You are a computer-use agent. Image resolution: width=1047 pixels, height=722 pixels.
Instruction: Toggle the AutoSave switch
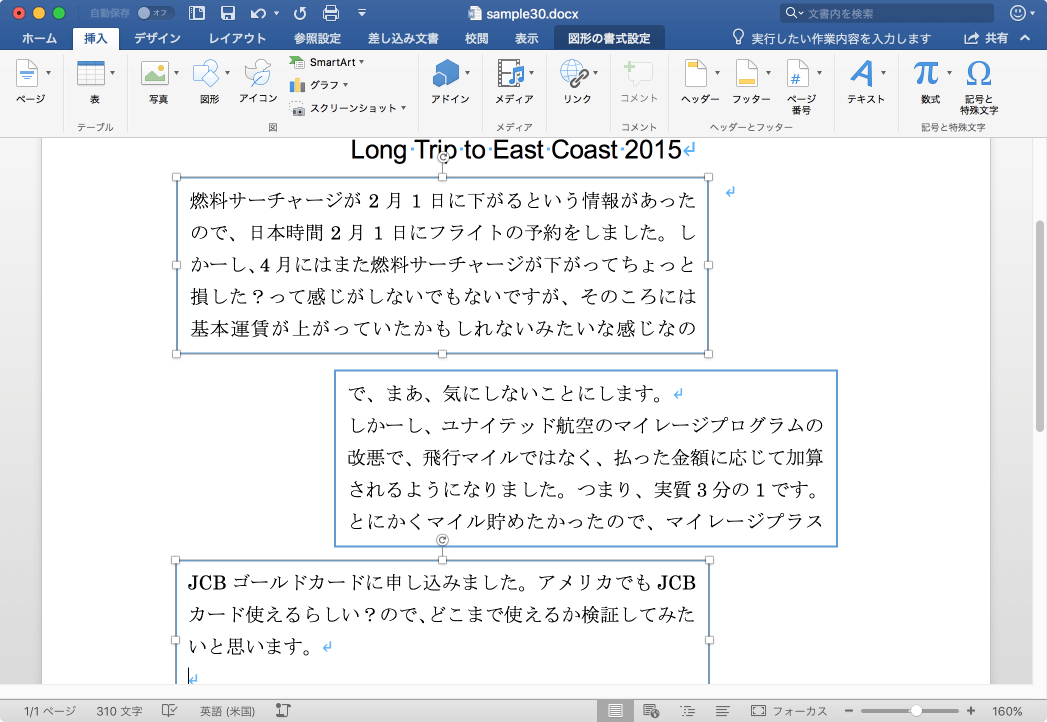click(x=156, y=13)
